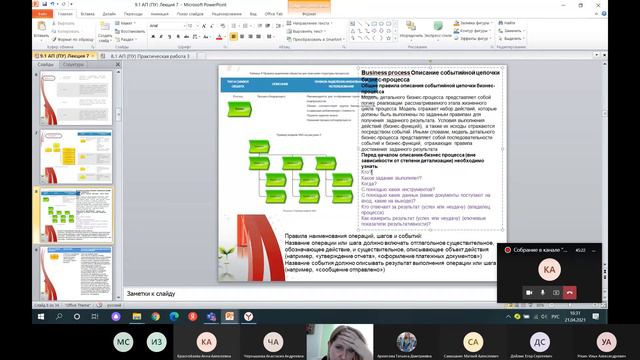Click share screen icon in meeting window

[556, 293]
